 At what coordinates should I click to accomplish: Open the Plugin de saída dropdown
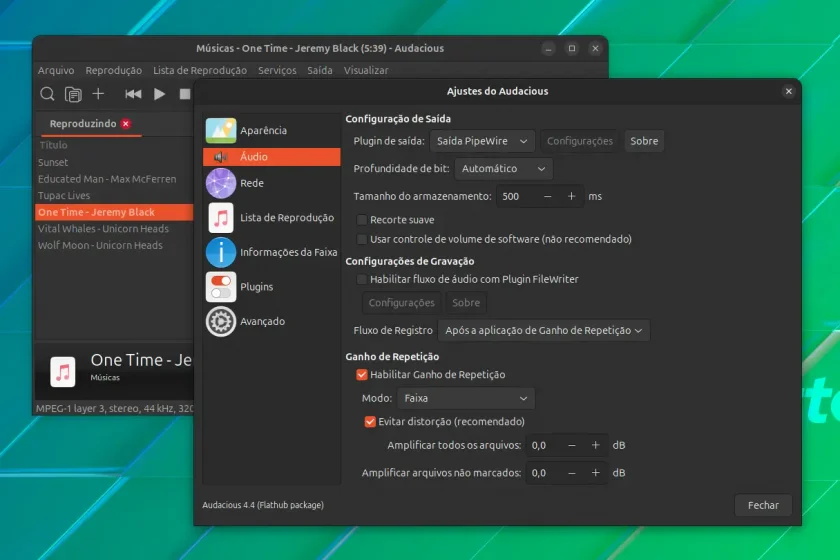point(482,141)
